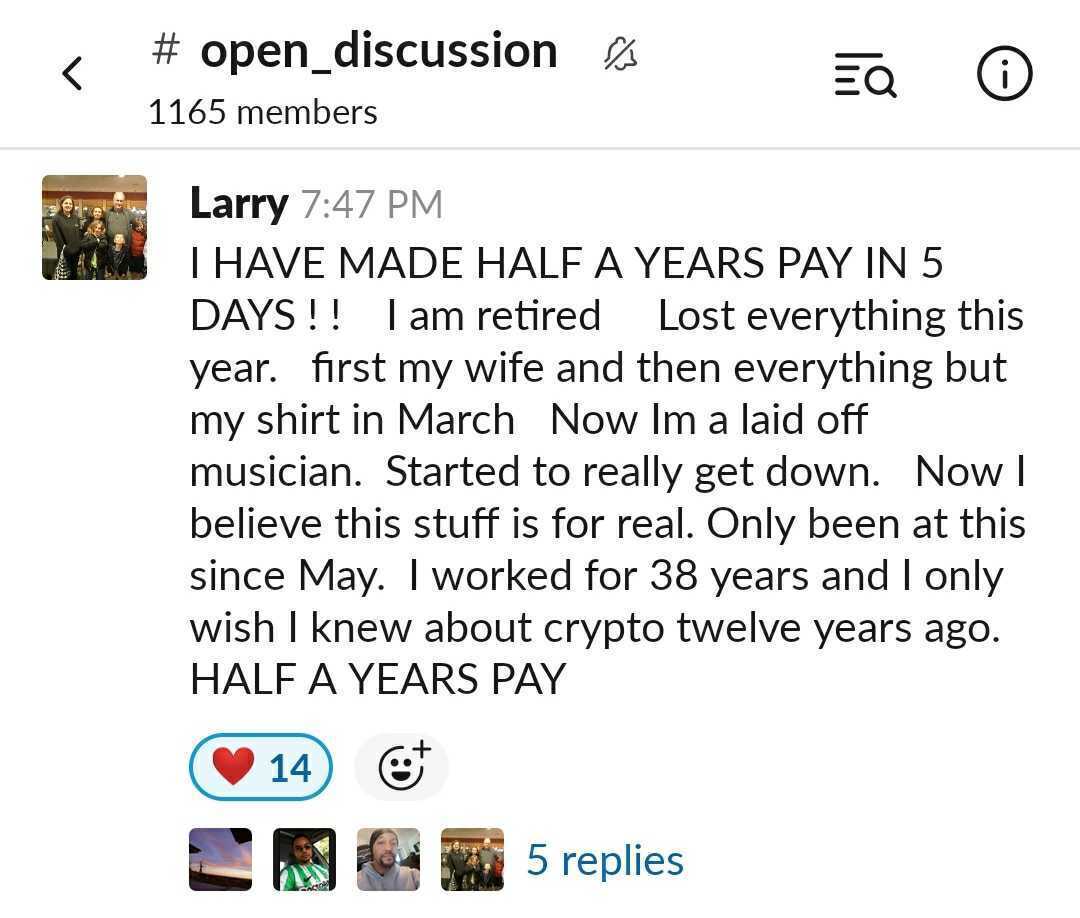Click the hash symbol before open_discussion
The image size is (1080, 918).
coord(167,50)
